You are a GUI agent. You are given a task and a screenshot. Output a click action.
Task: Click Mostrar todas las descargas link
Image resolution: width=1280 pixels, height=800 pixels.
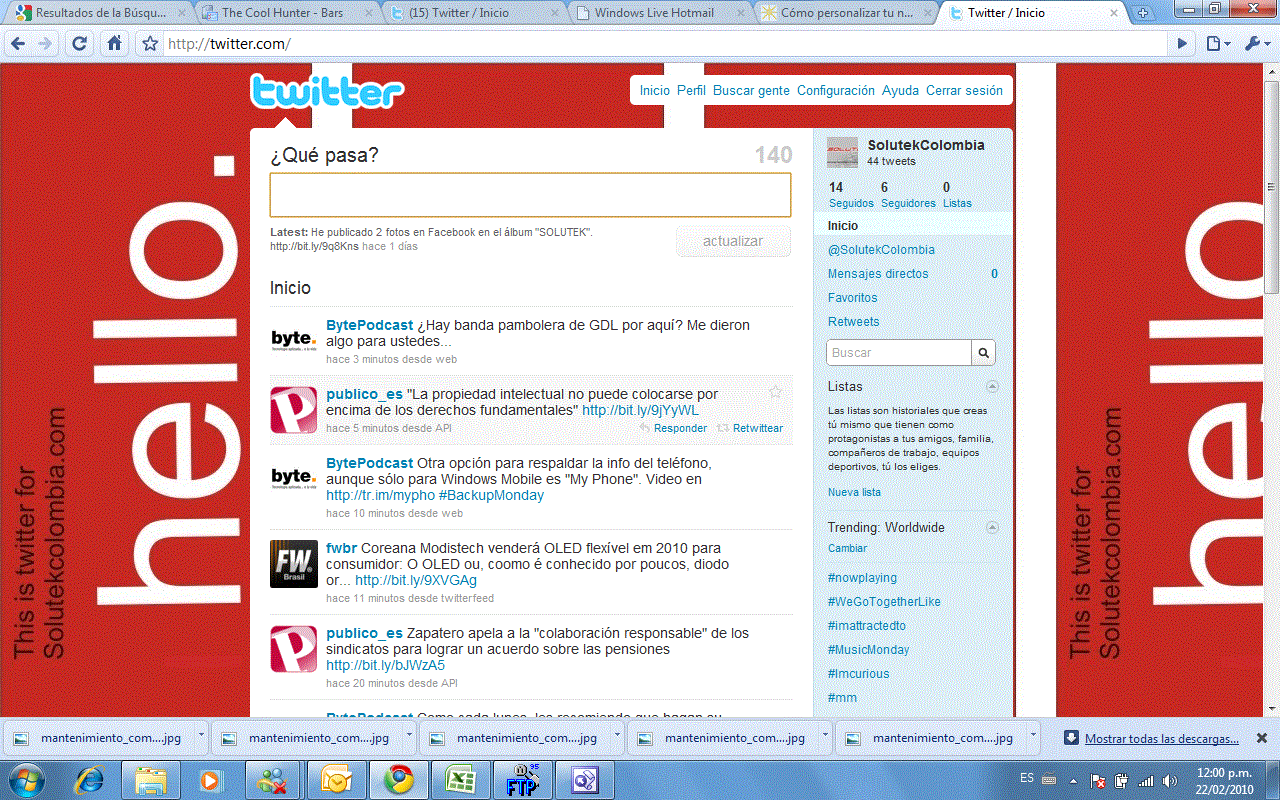tap(1162, 739)
